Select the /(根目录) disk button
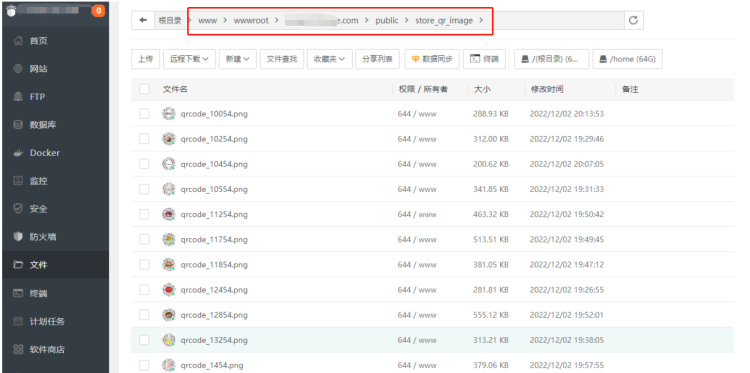This screenshot has width=750, height=373. (x=551, y=59)
